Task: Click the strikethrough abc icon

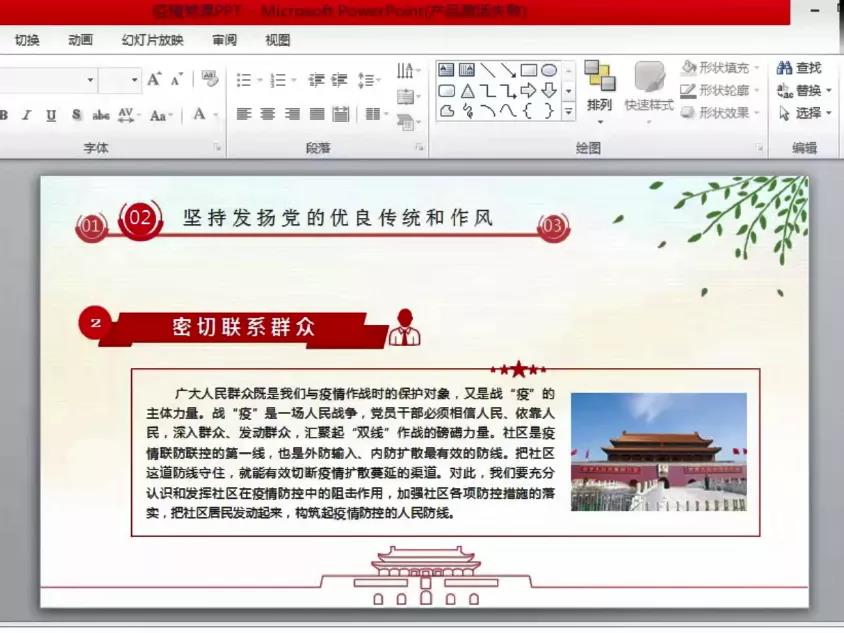Action: click(101, 115)
